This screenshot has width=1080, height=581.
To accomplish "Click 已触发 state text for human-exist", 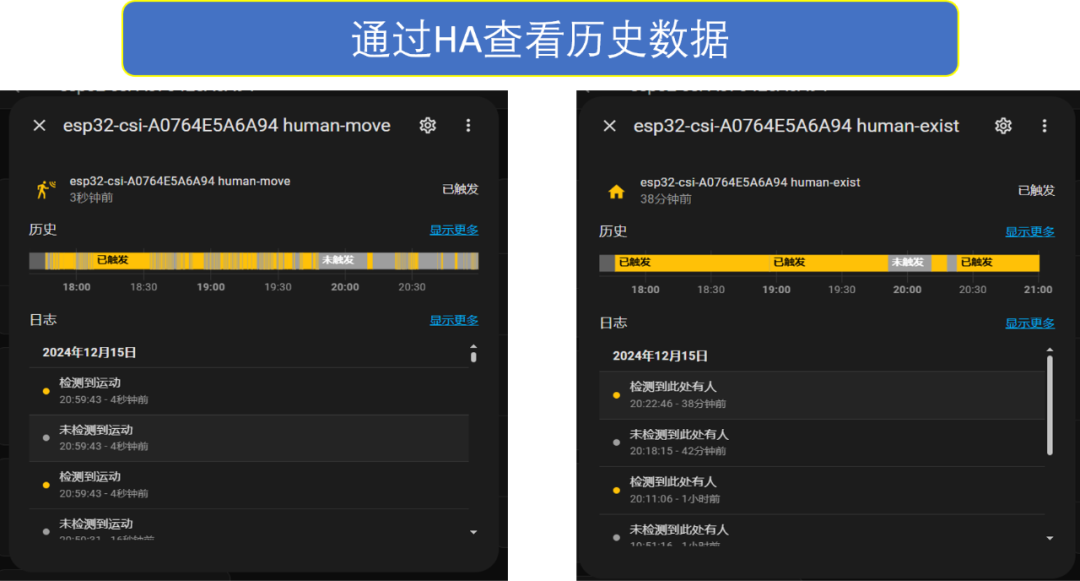I will tap(1037, 191).
